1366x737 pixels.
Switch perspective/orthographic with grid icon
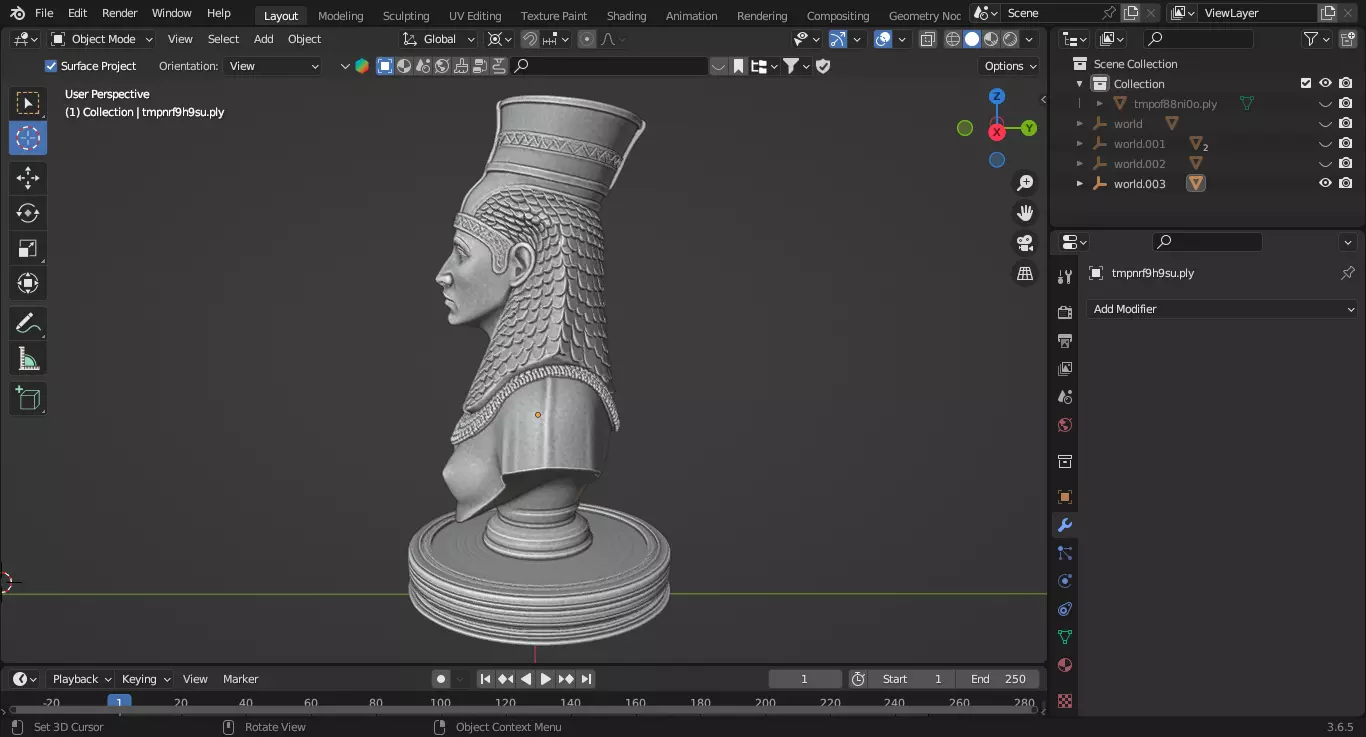click(1025, 273)
